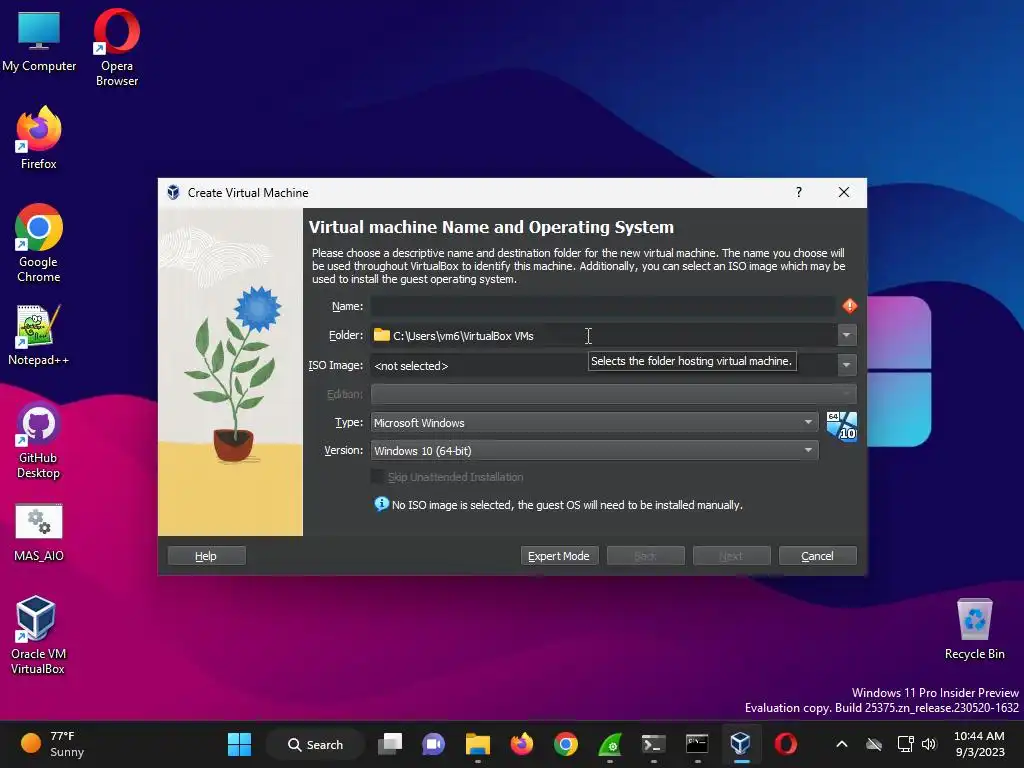This screenshot has width=1024, height=768.
Task: Toggle the Skip Unattended Installation checkbox
Action: pos(377,477)
